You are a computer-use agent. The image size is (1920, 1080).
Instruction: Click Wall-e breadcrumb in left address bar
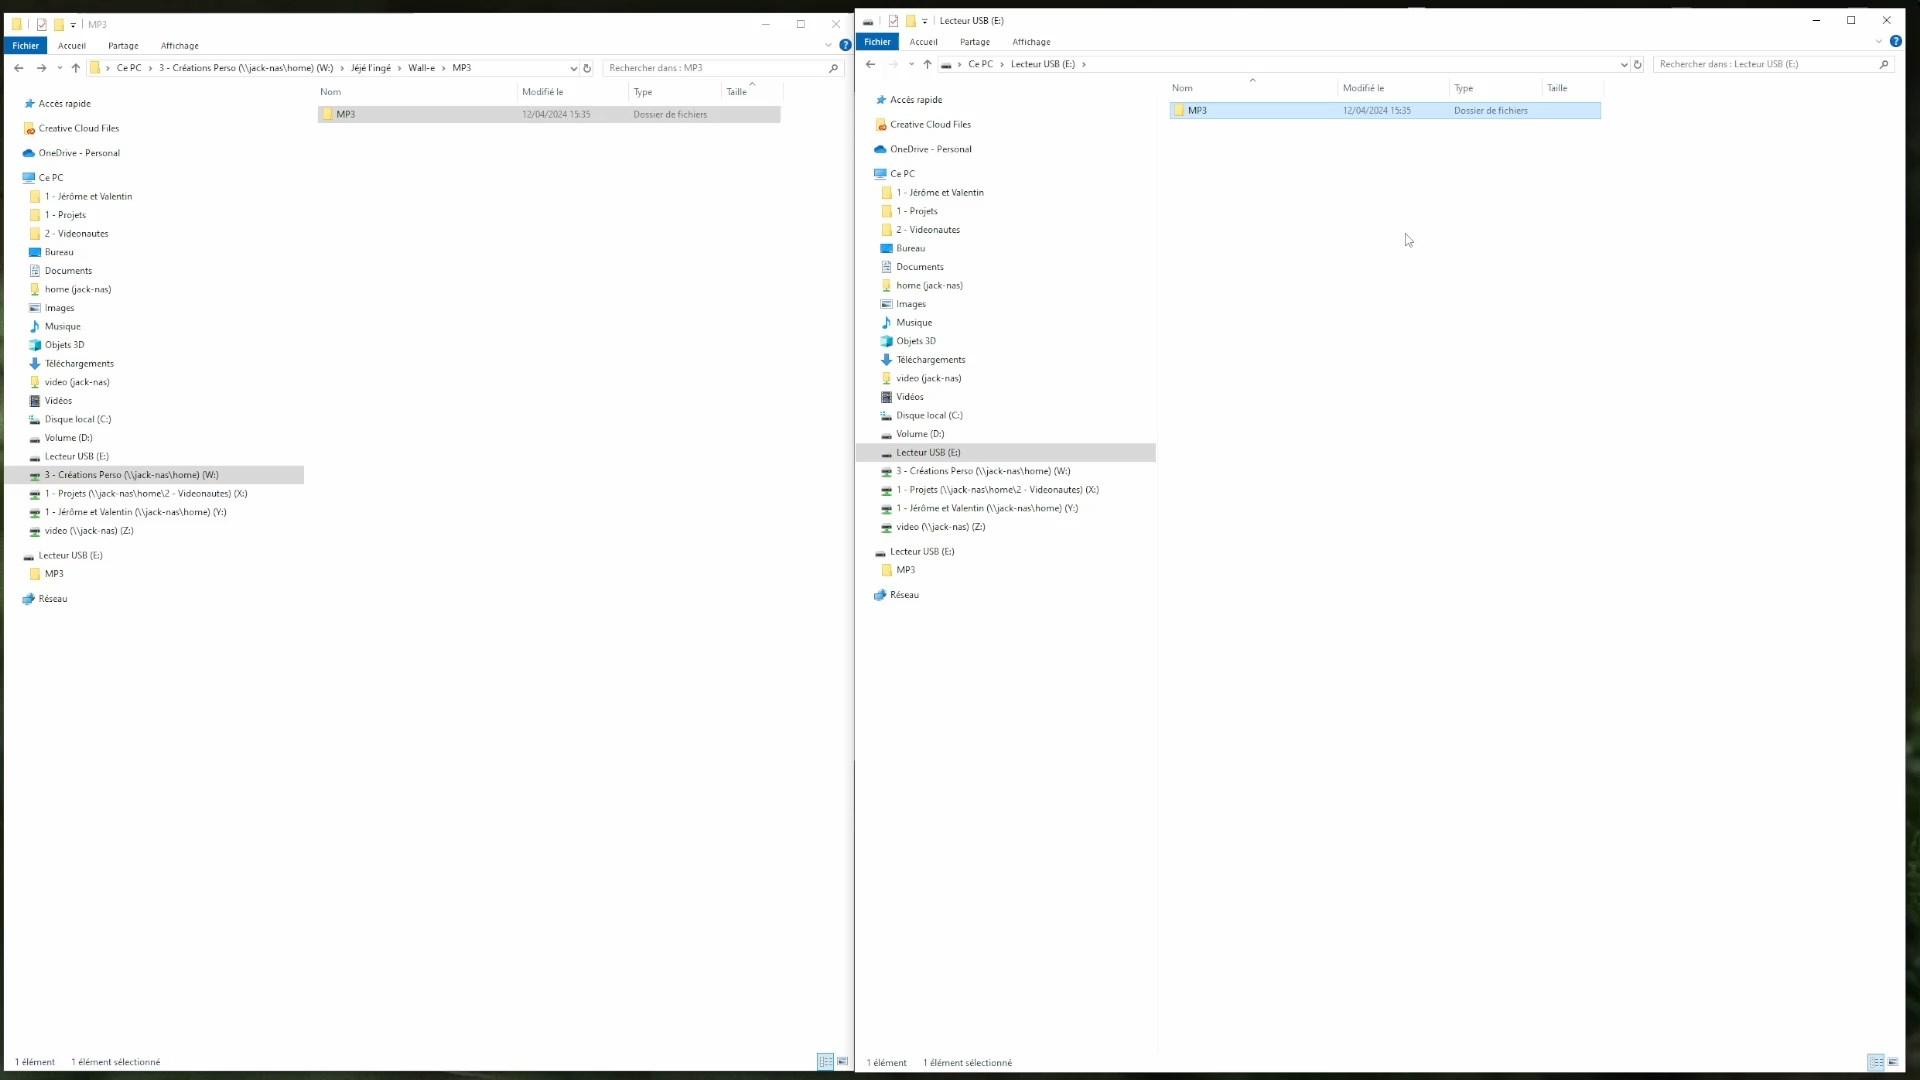[x=422, y=68]
